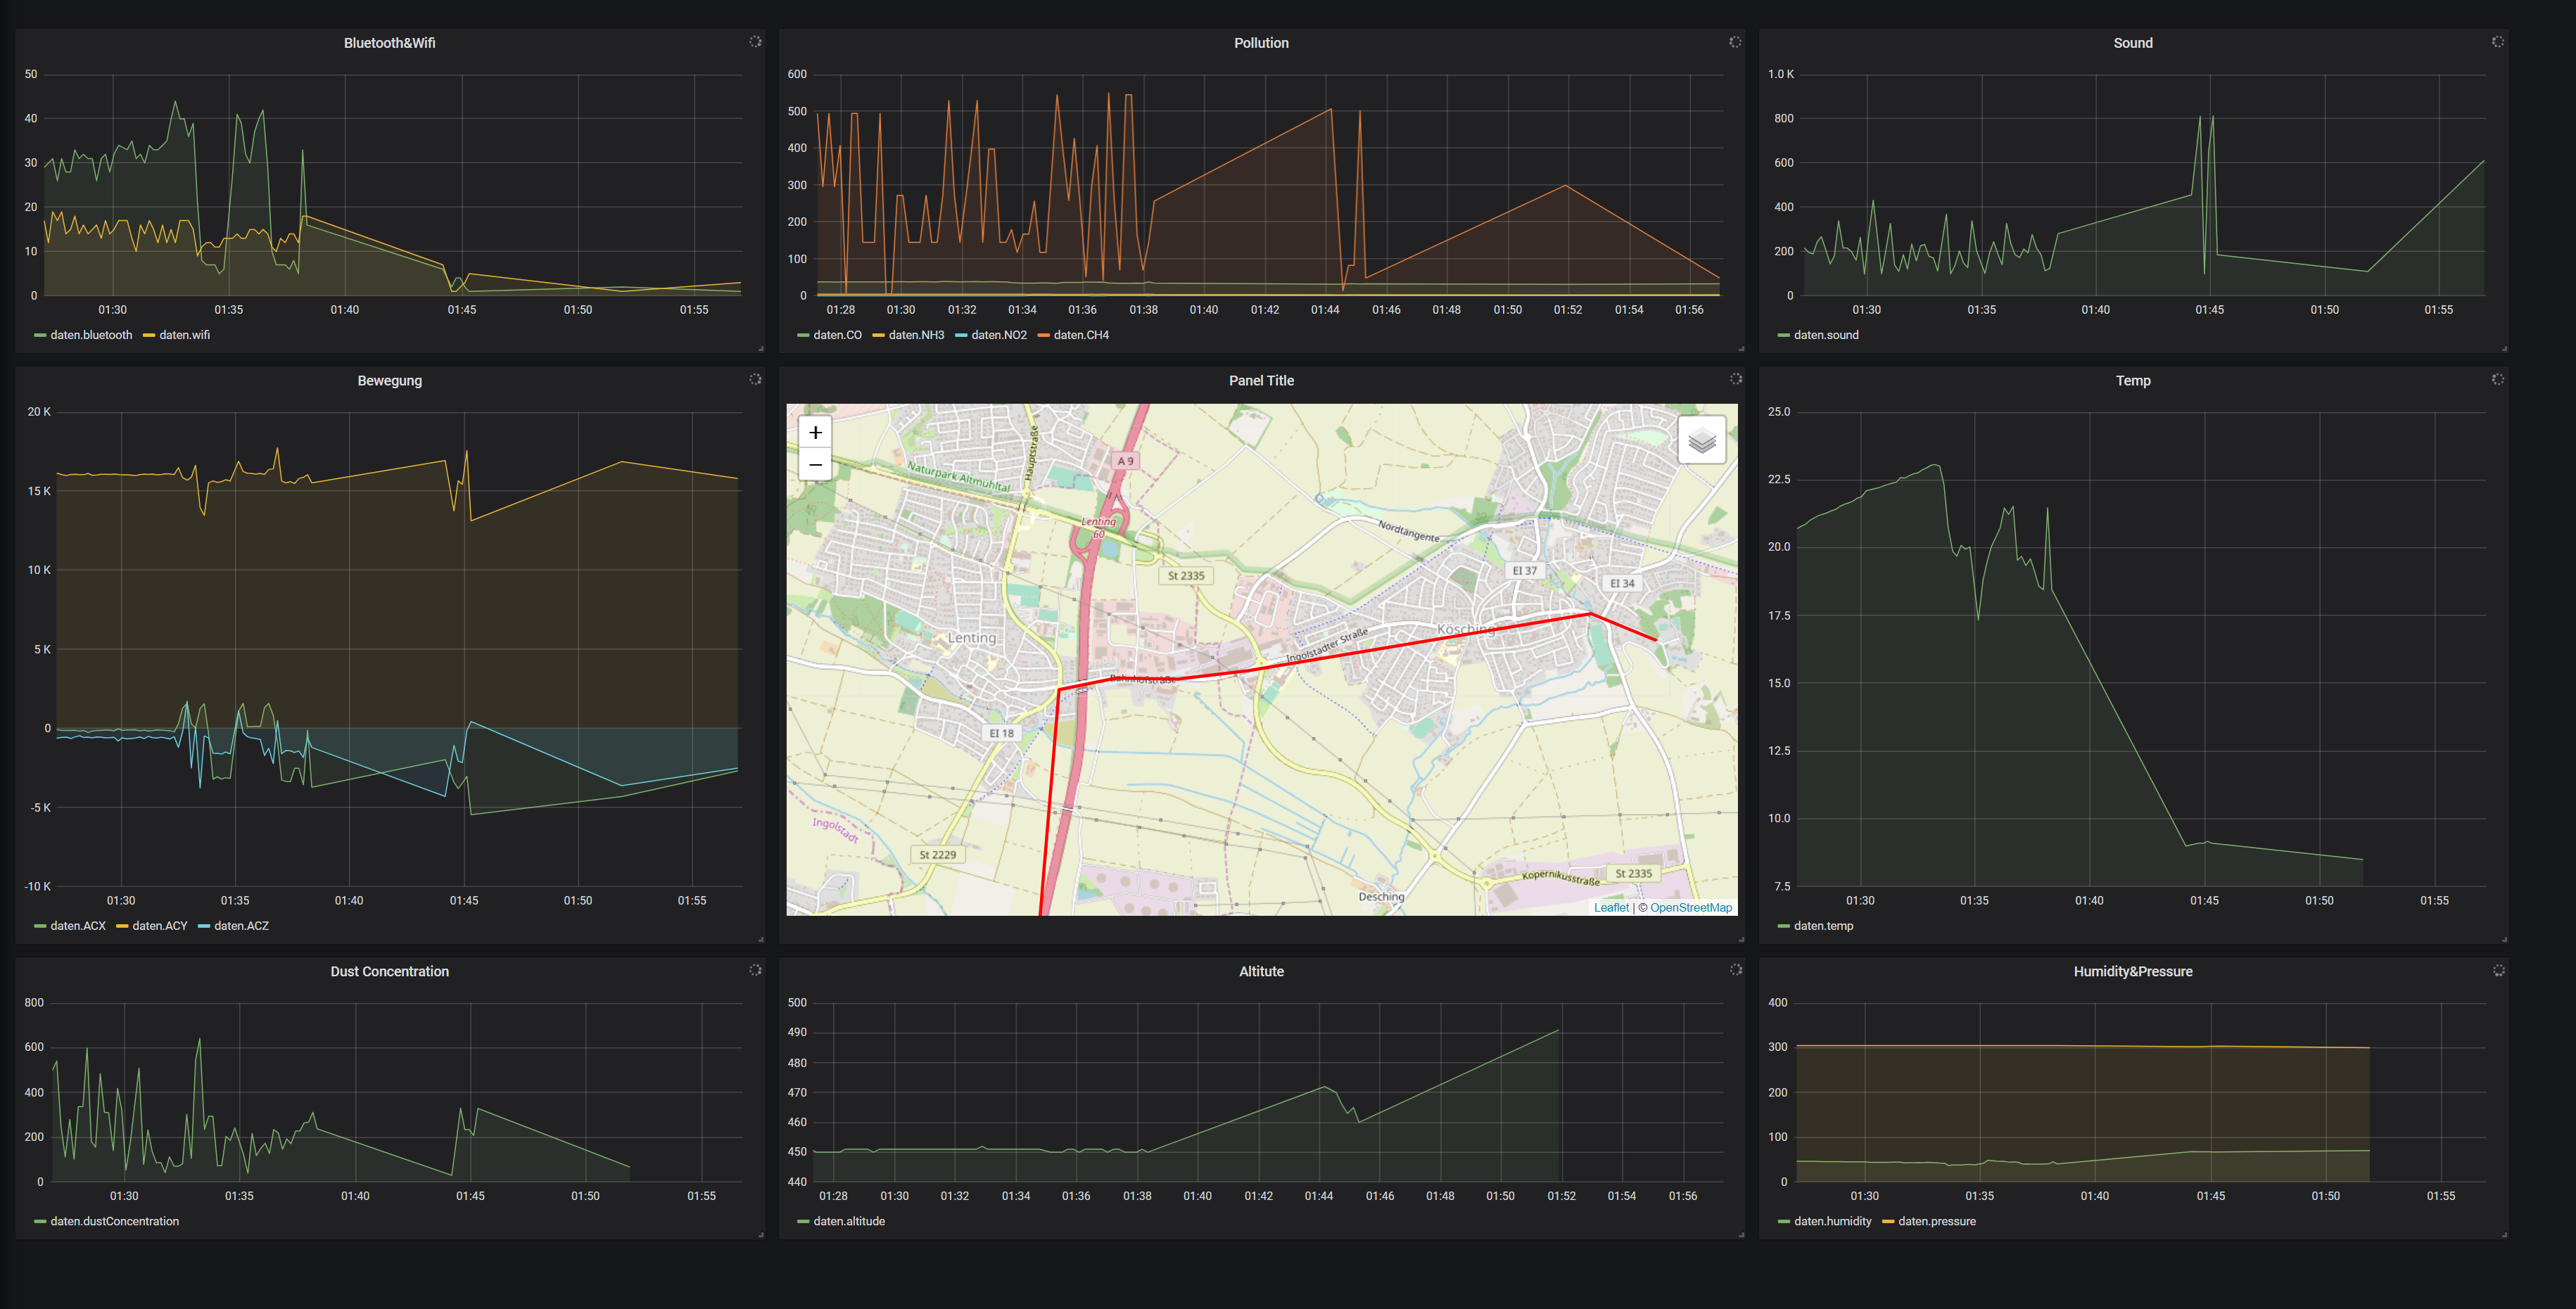Click the daten.wifi yellow color swatch
2576x1309 pixels.
click(149, 335)
